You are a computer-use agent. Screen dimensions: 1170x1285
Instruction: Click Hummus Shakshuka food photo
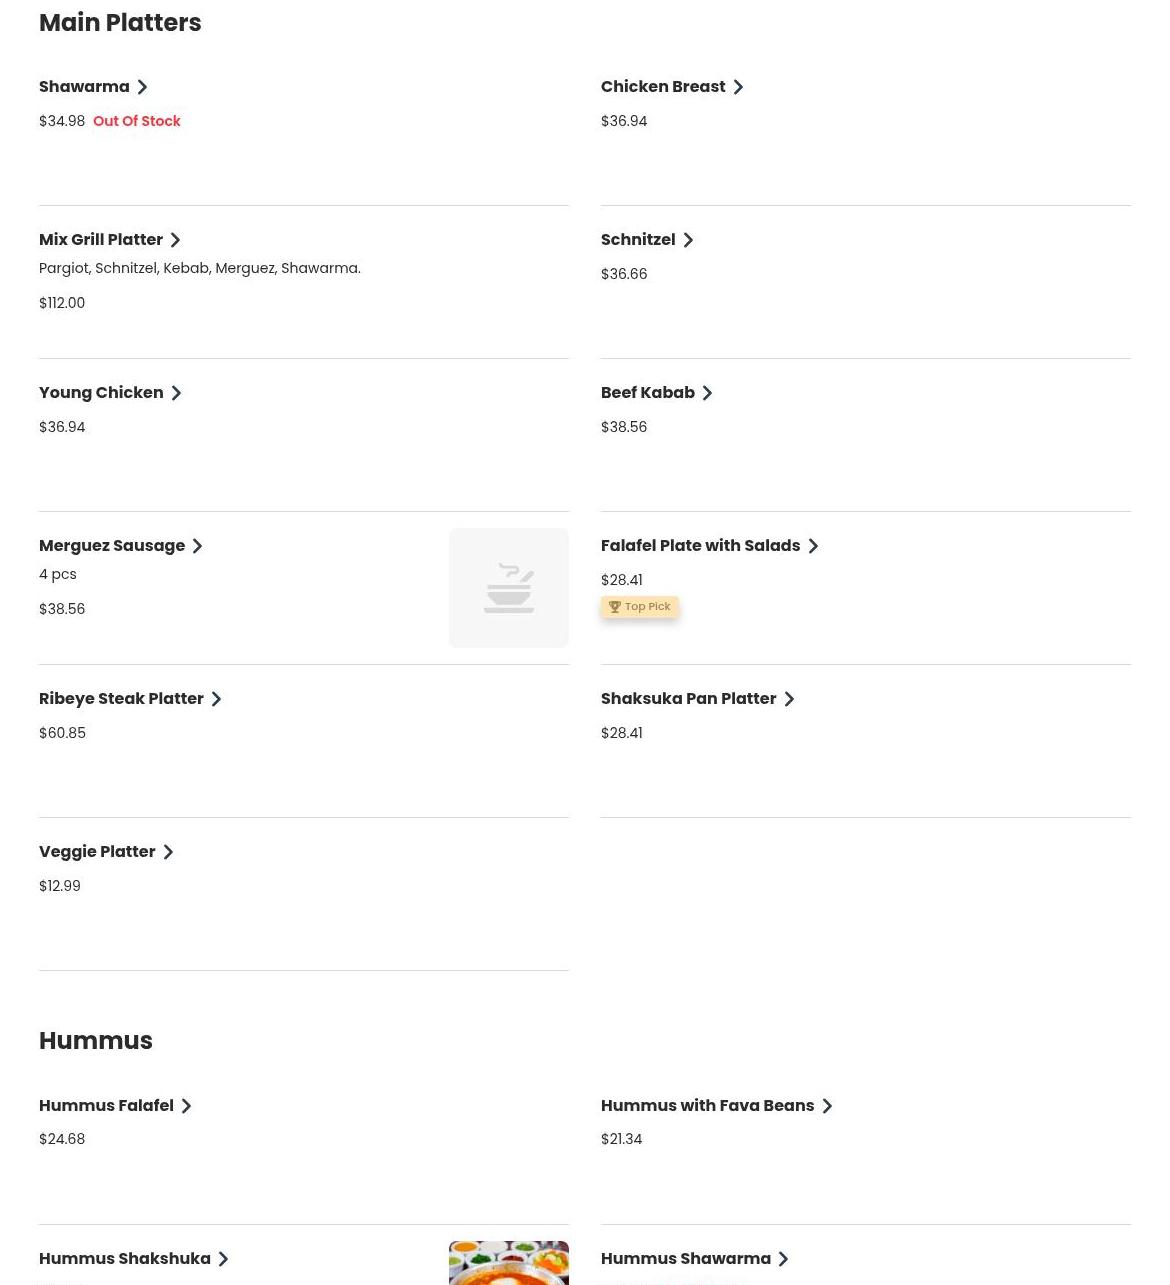(508, 1263)
